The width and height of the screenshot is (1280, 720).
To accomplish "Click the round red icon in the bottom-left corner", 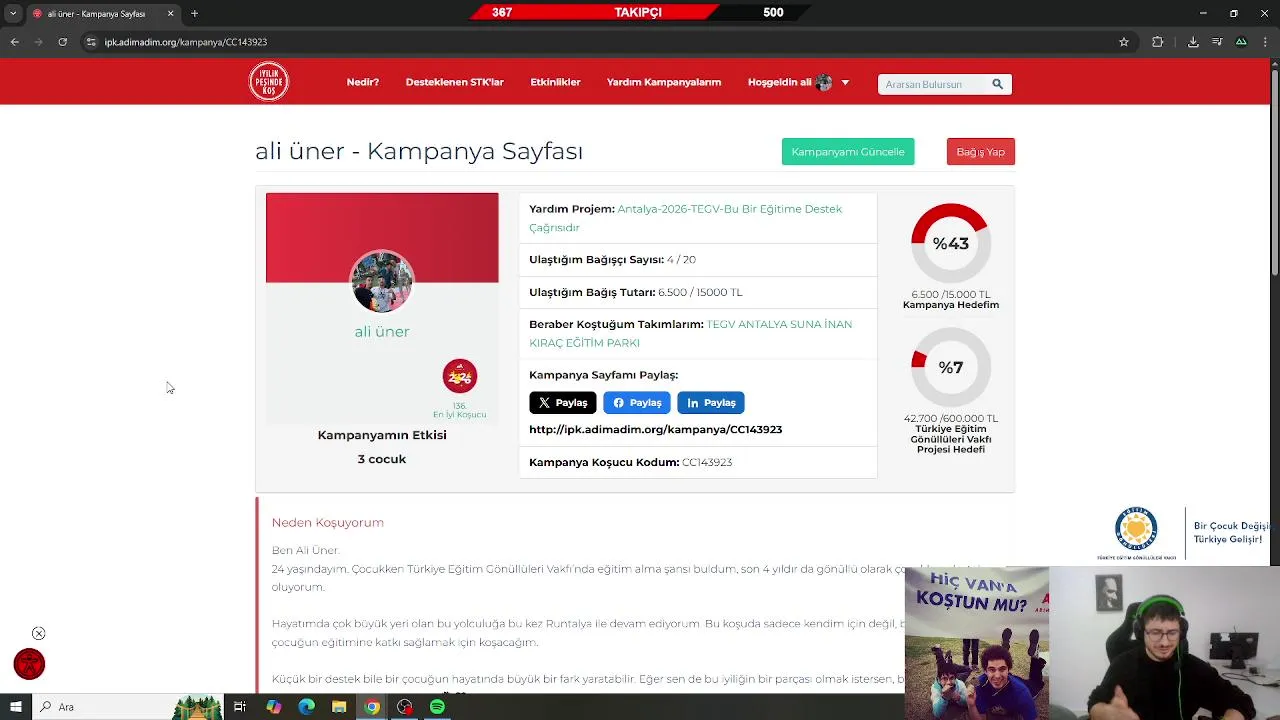I will [29, 664].
